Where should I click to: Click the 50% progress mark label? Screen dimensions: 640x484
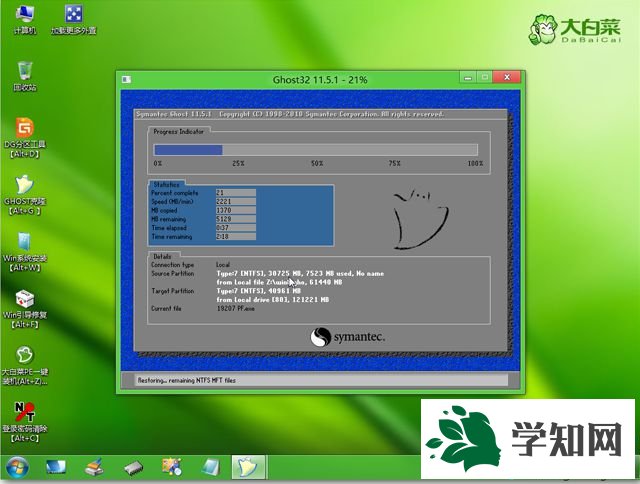pos(317,163)
